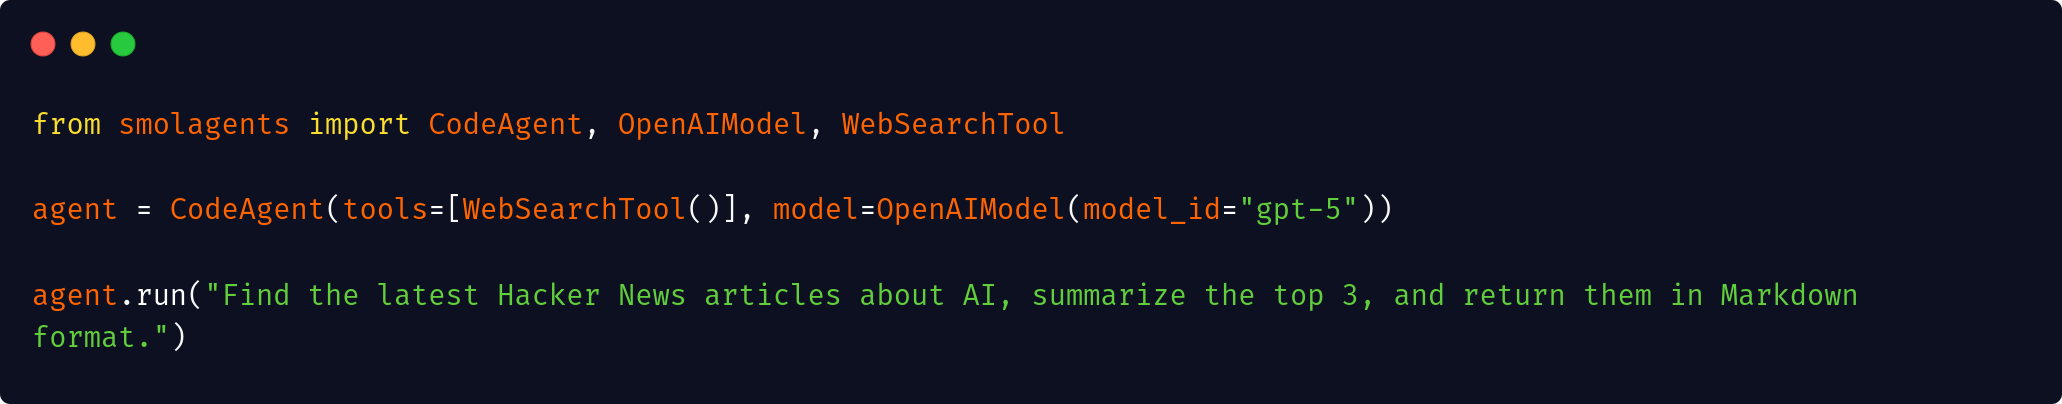
Task: Click the "model_id" parameter name
Action: 1151,209
